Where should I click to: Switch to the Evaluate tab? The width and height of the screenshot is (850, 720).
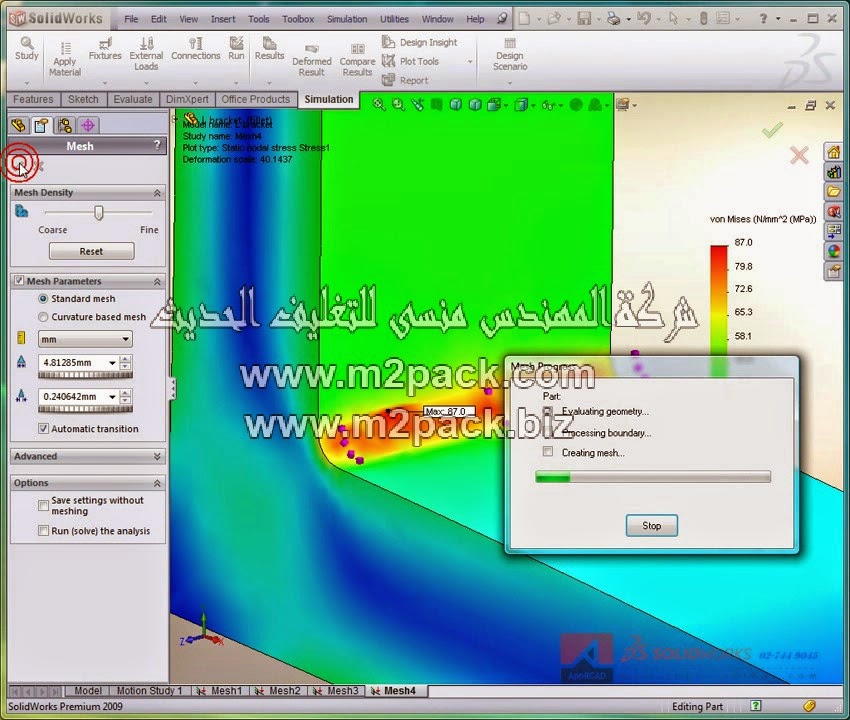tap(133, 99)
